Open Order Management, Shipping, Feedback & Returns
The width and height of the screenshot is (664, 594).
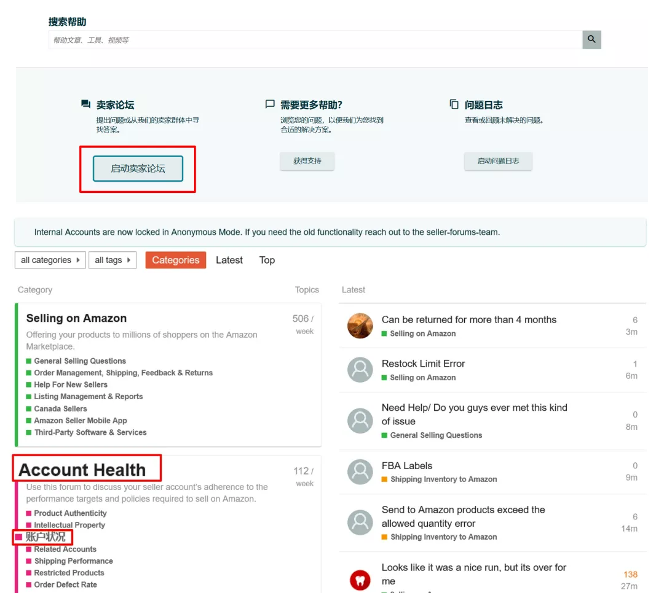(x=123, y=373)
